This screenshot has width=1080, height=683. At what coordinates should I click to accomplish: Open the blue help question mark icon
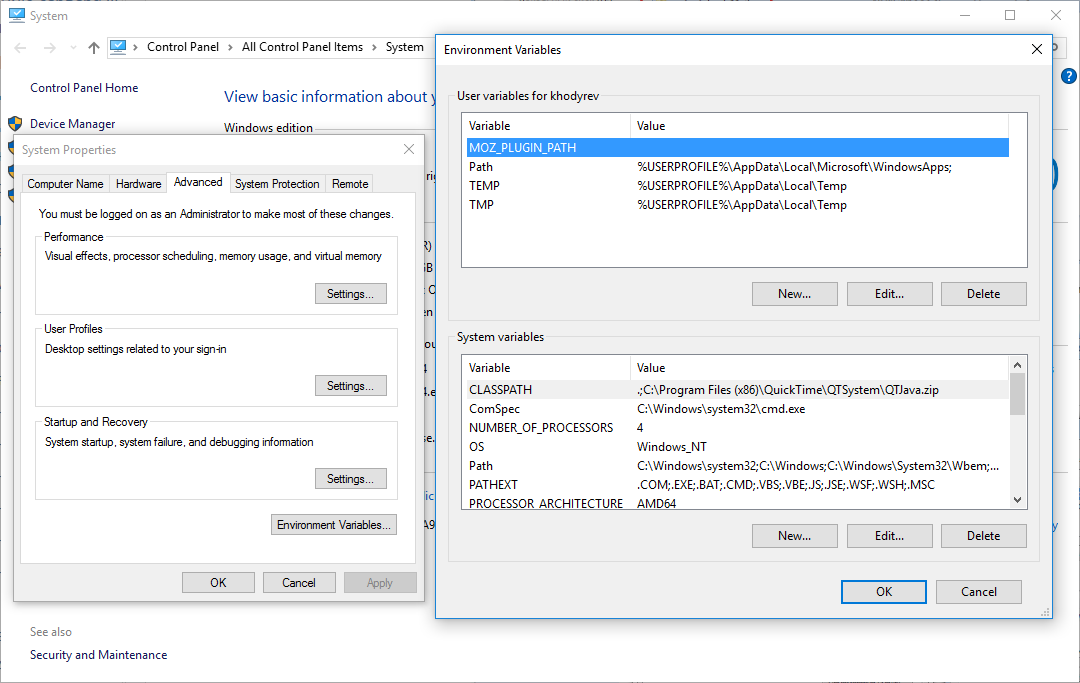[1068, 76]
